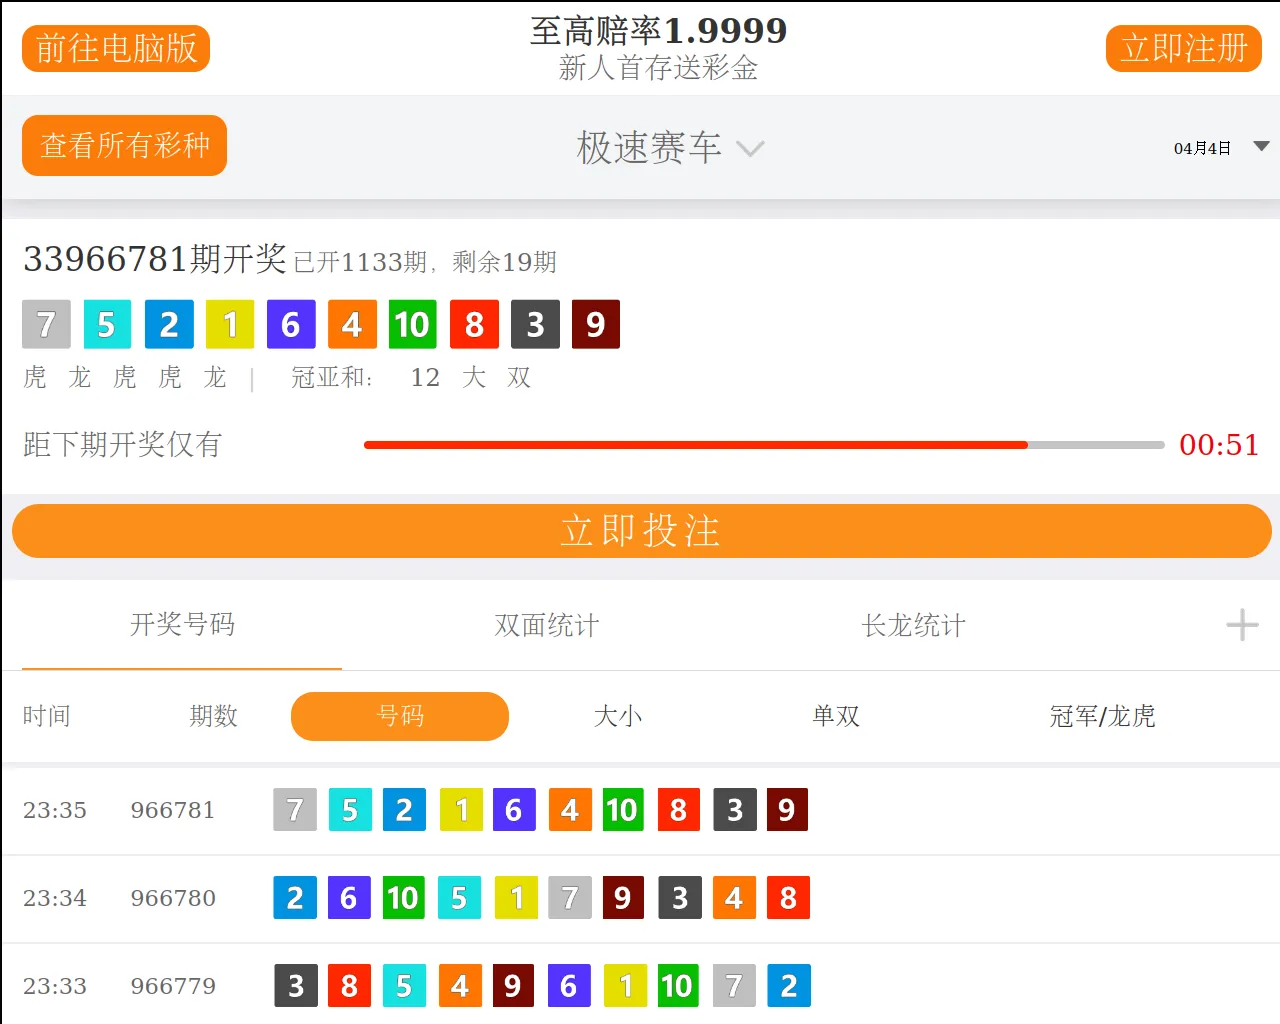The width and height of the screenshot is (1280, 1024).
Task: Click the 距下期开奖仅有 label
Action: [122, 445]
